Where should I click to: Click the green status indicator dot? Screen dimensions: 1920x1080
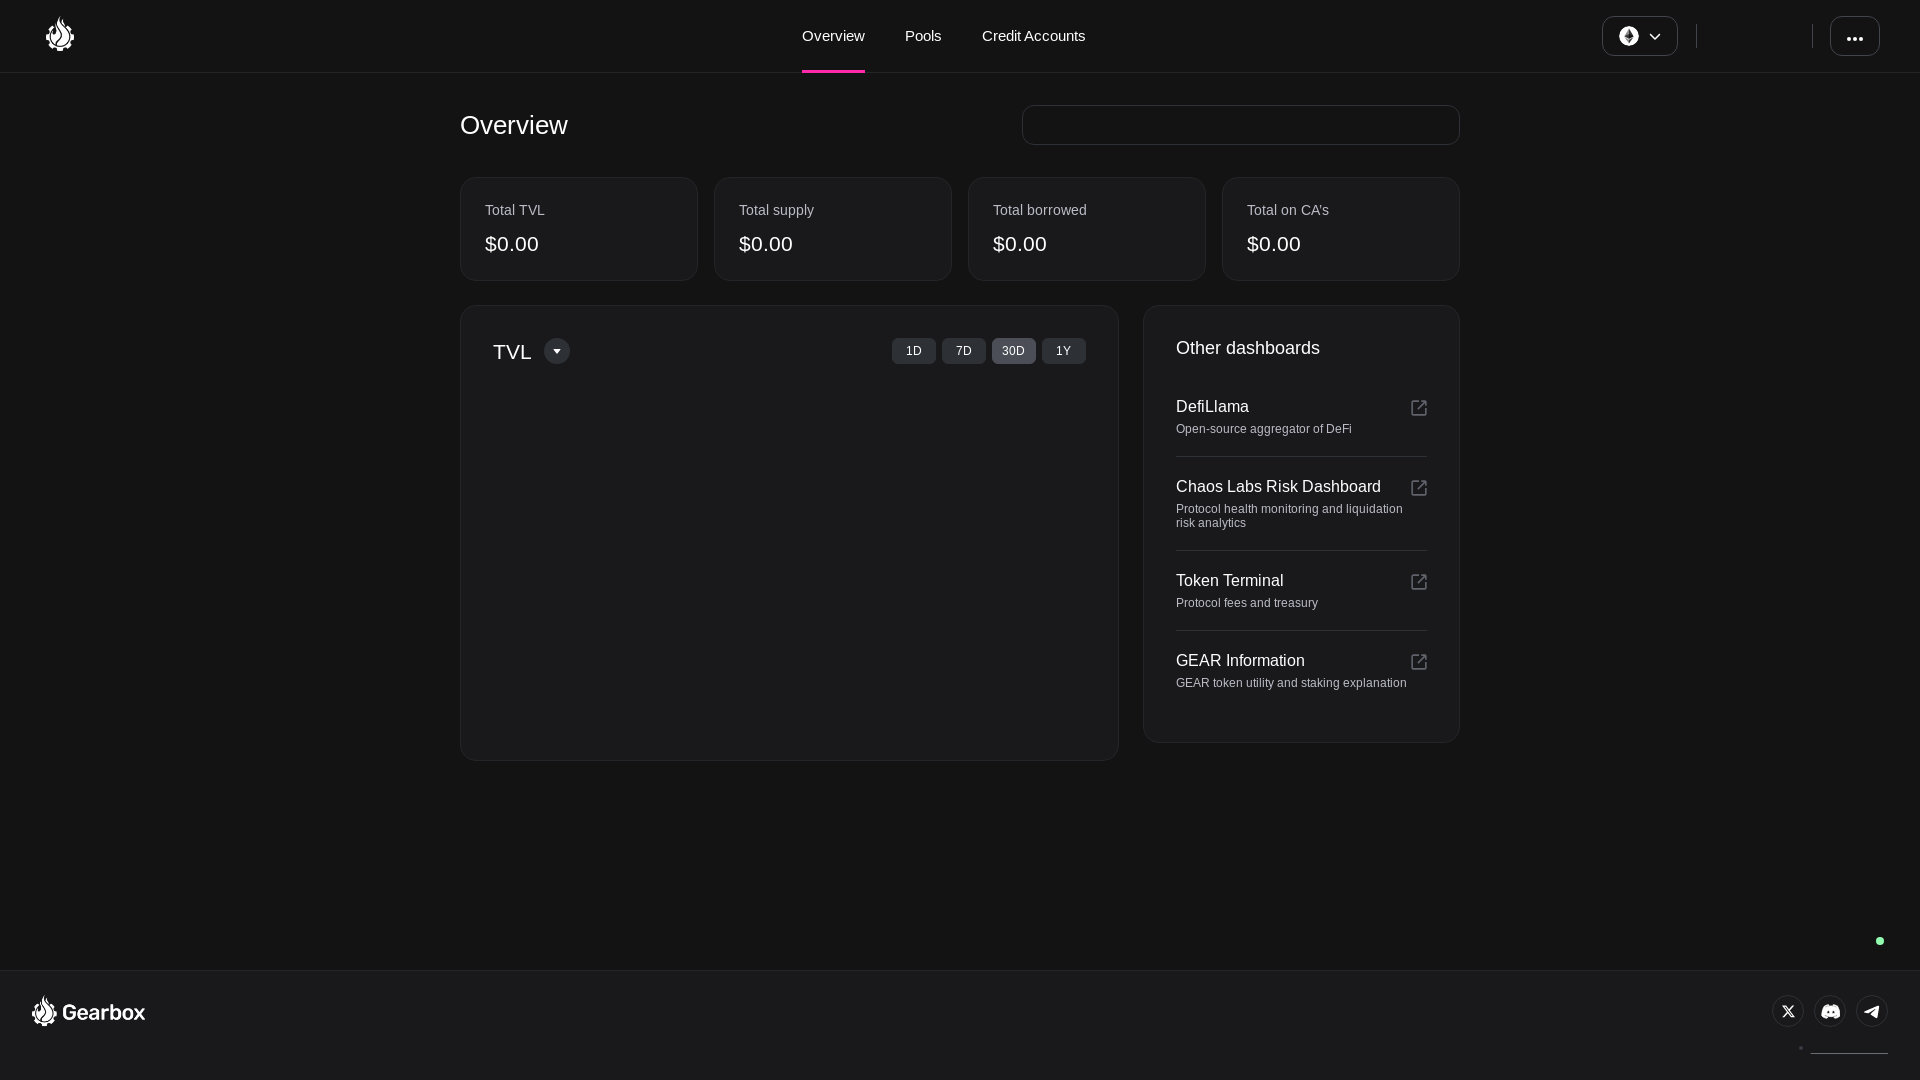1880,941
